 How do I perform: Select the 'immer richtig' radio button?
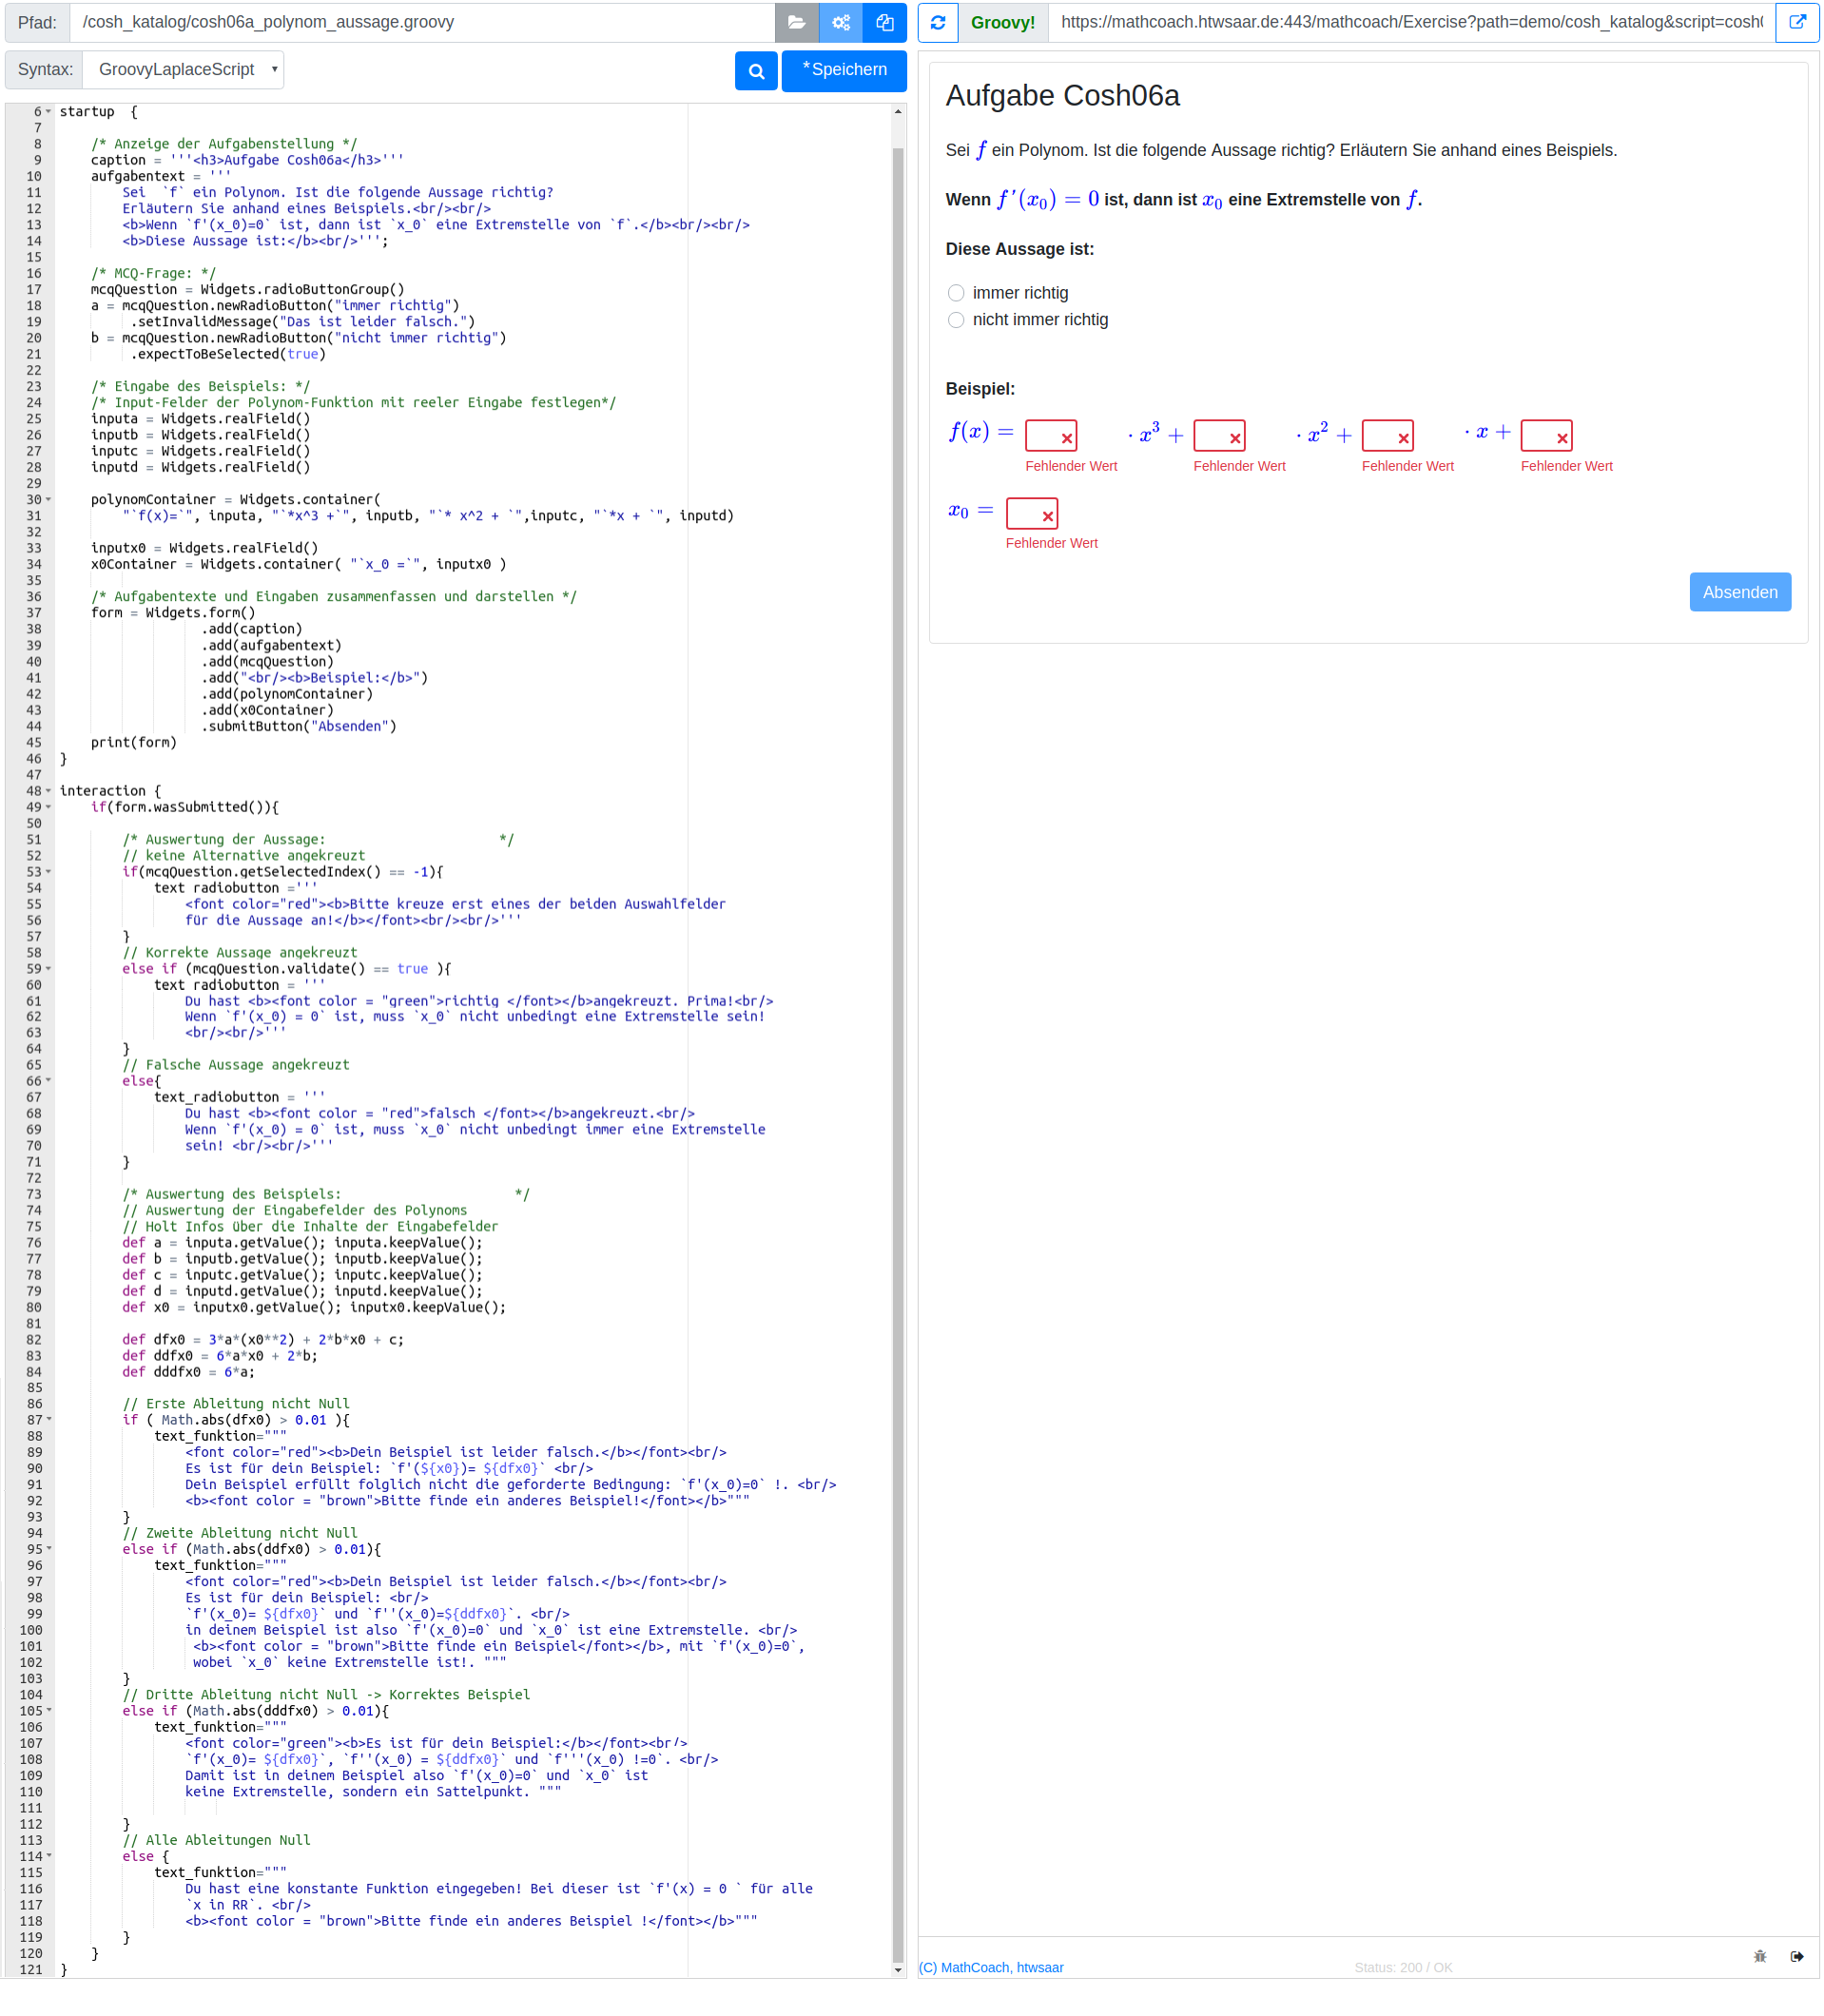pyautogui.click(x=956, y=293)
